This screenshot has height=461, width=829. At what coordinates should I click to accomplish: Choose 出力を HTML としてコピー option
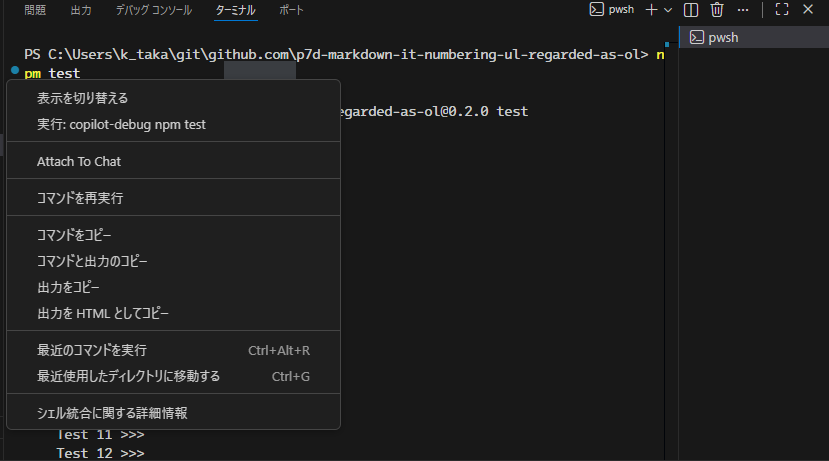point(103,313)
